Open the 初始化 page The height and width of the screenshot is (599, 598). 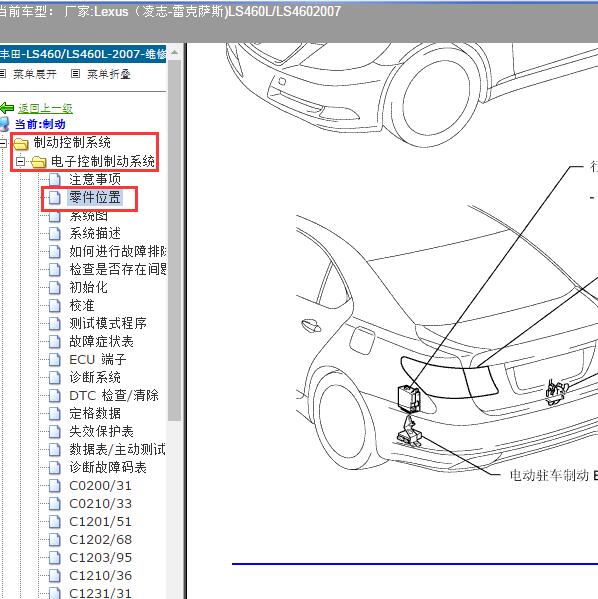coord(89,287)
